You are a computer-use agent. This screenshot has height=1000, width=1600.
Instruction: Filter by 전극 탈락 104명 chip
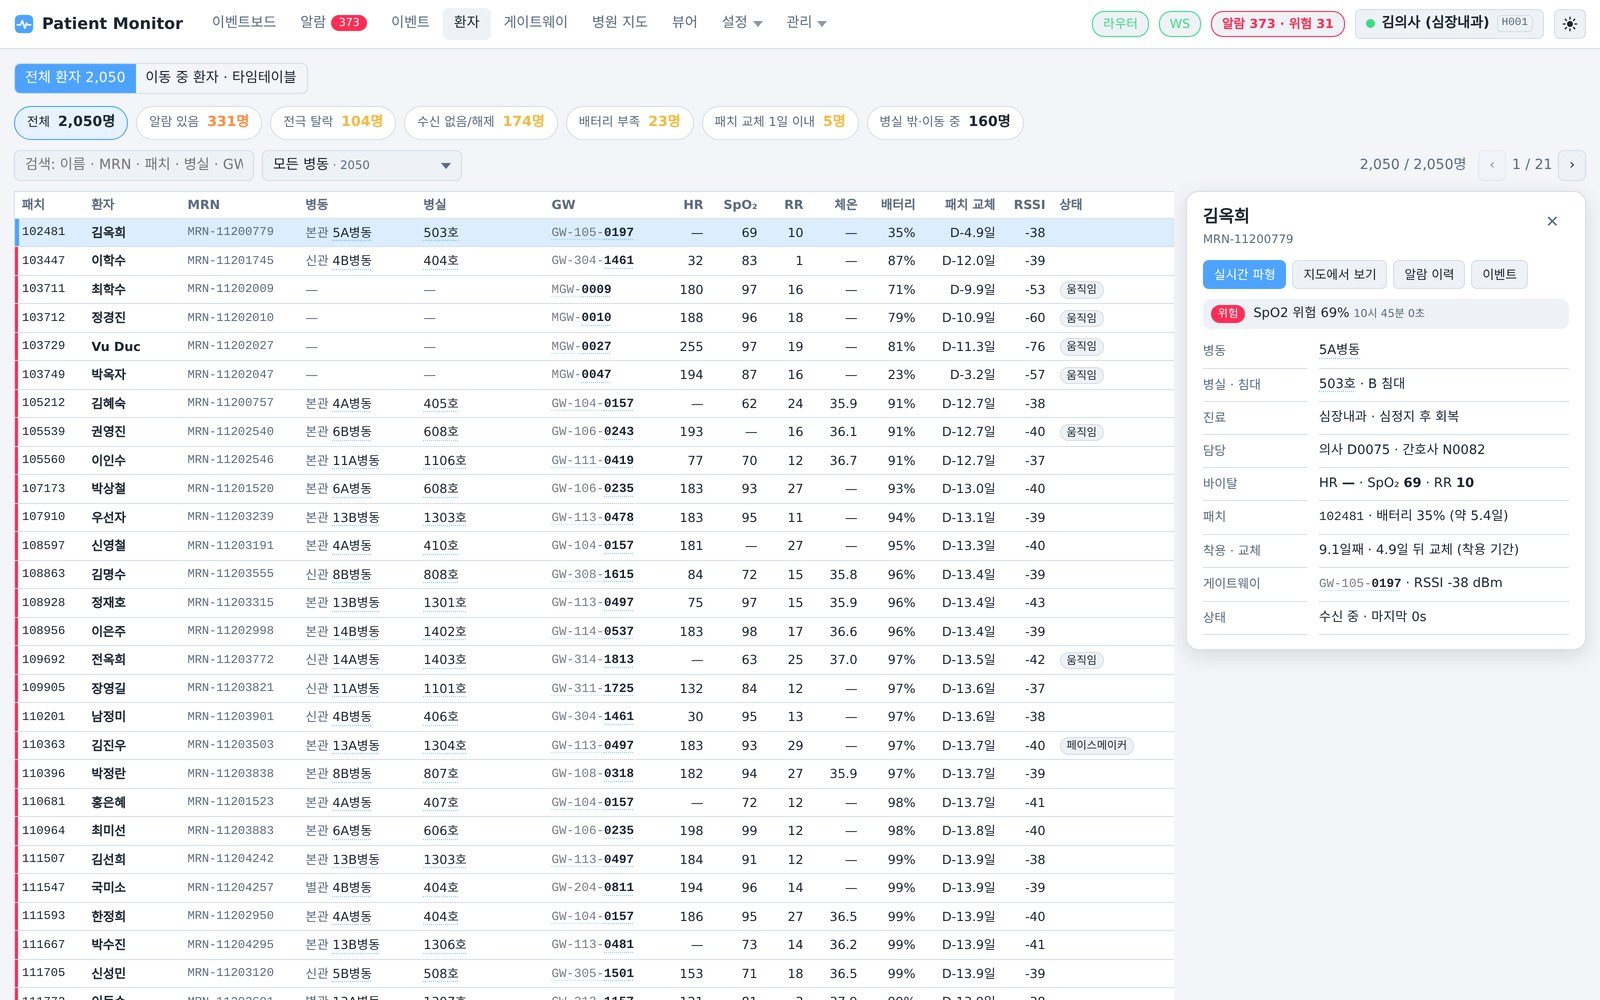(x=333, y=122)
